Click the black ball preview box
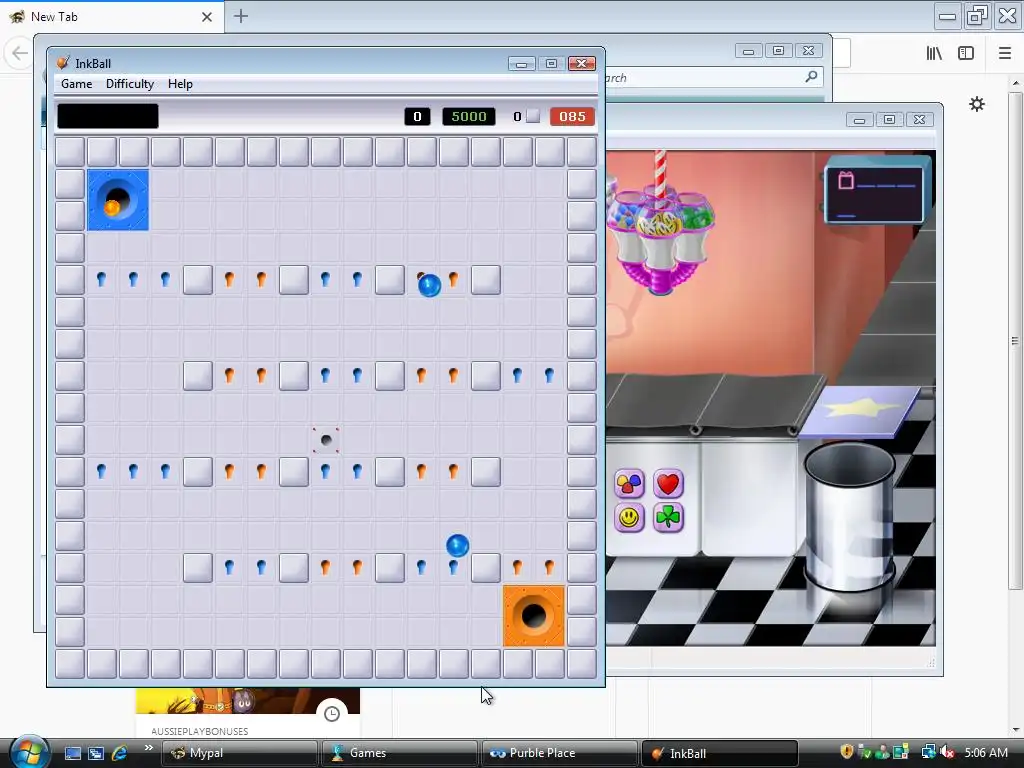The width and height of the screenshot is (1024, 768). pos(108,116)
